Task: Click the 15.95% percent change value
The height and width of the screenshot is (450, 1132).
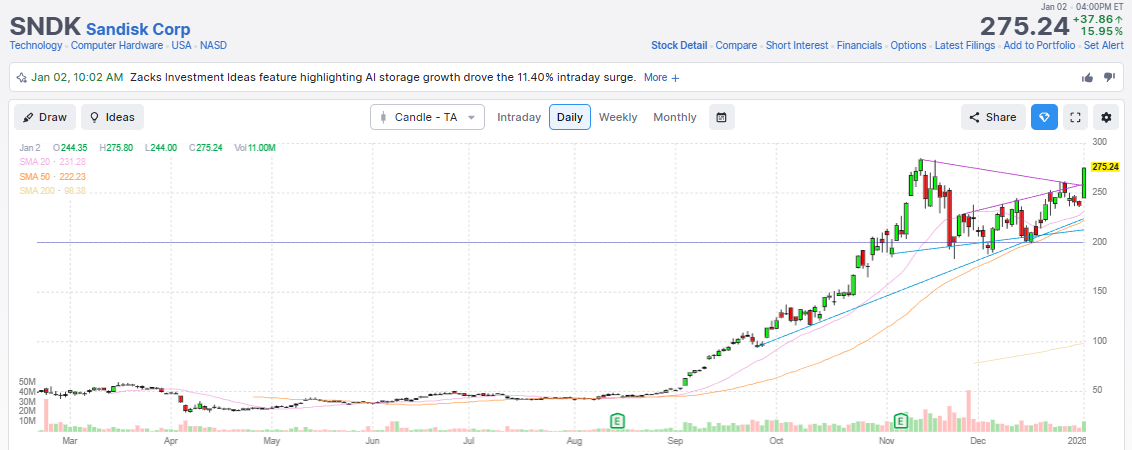Action: [x=1102, y=31]
